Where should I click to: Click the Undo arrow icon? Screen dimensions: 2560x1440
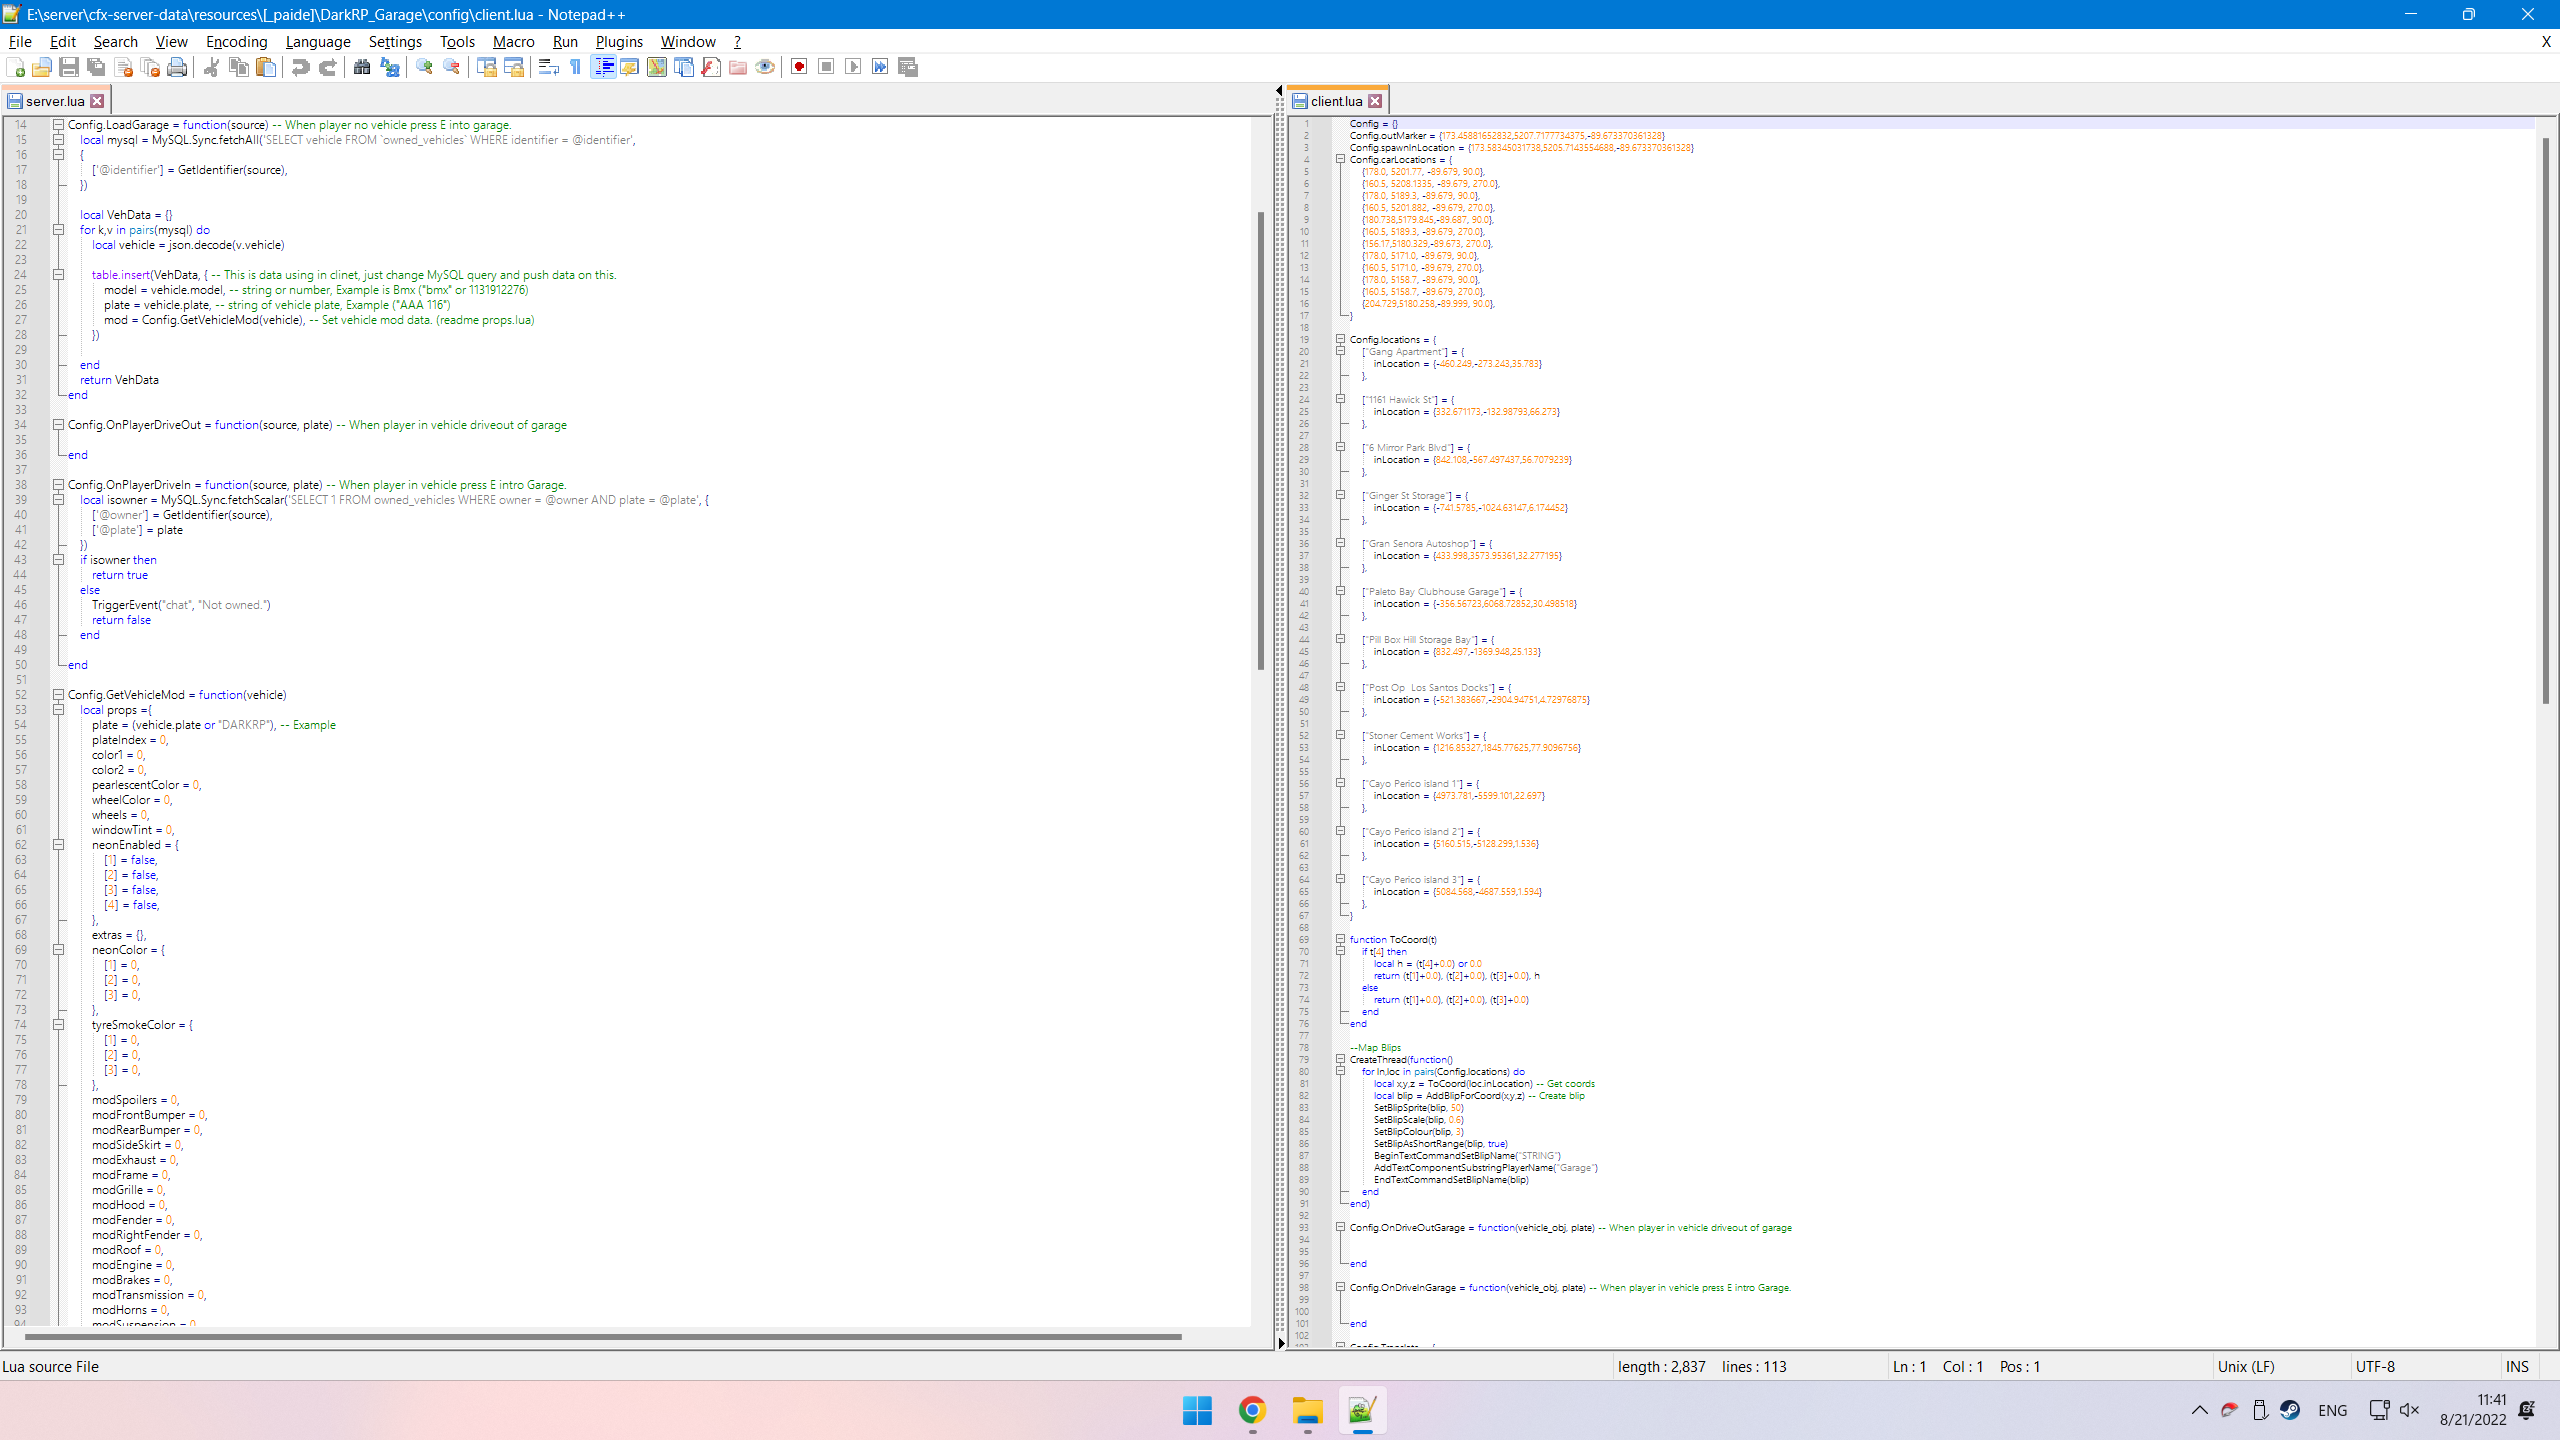coord(300,67)
